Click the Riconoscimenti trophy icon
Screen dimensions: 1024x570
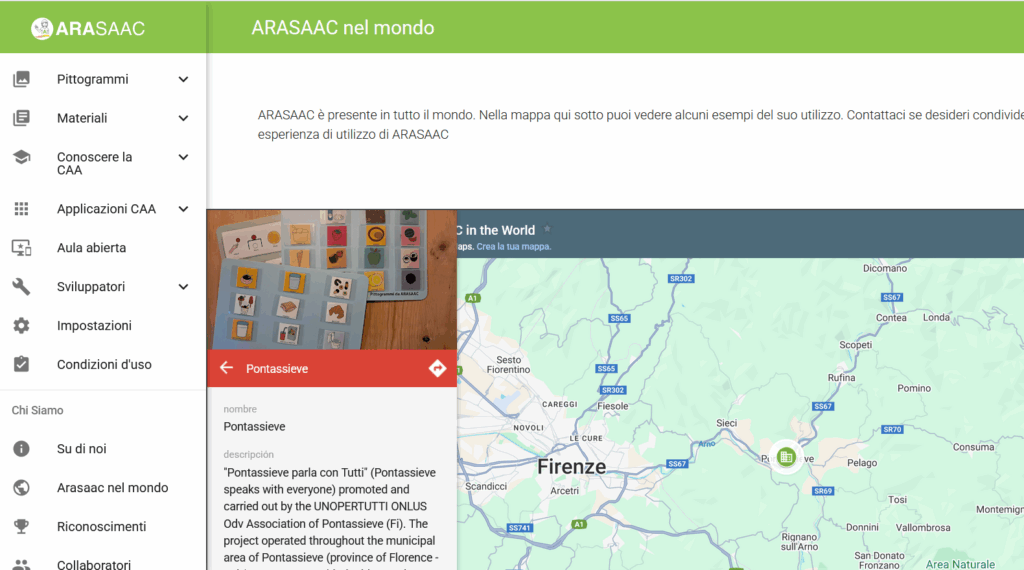tap(22, 526)
